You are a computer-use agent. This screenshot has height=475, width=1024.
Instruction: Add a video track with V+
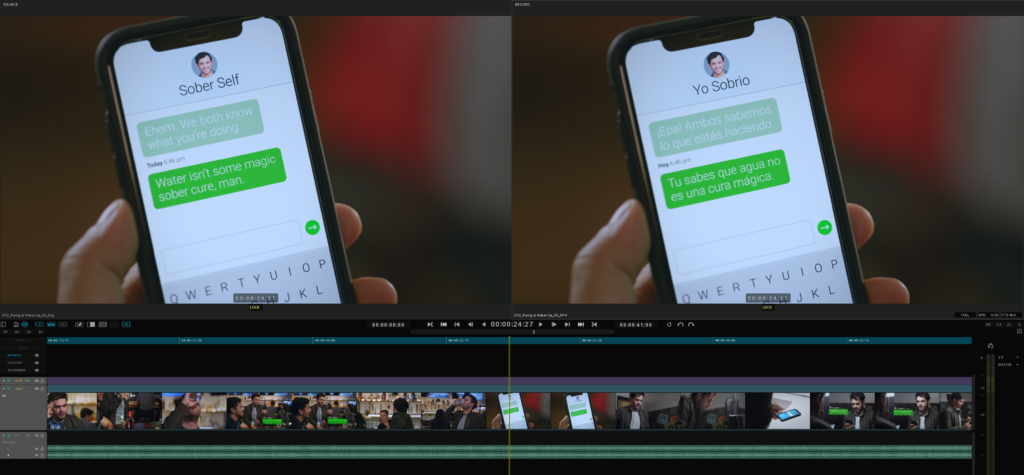click(5, 332)
